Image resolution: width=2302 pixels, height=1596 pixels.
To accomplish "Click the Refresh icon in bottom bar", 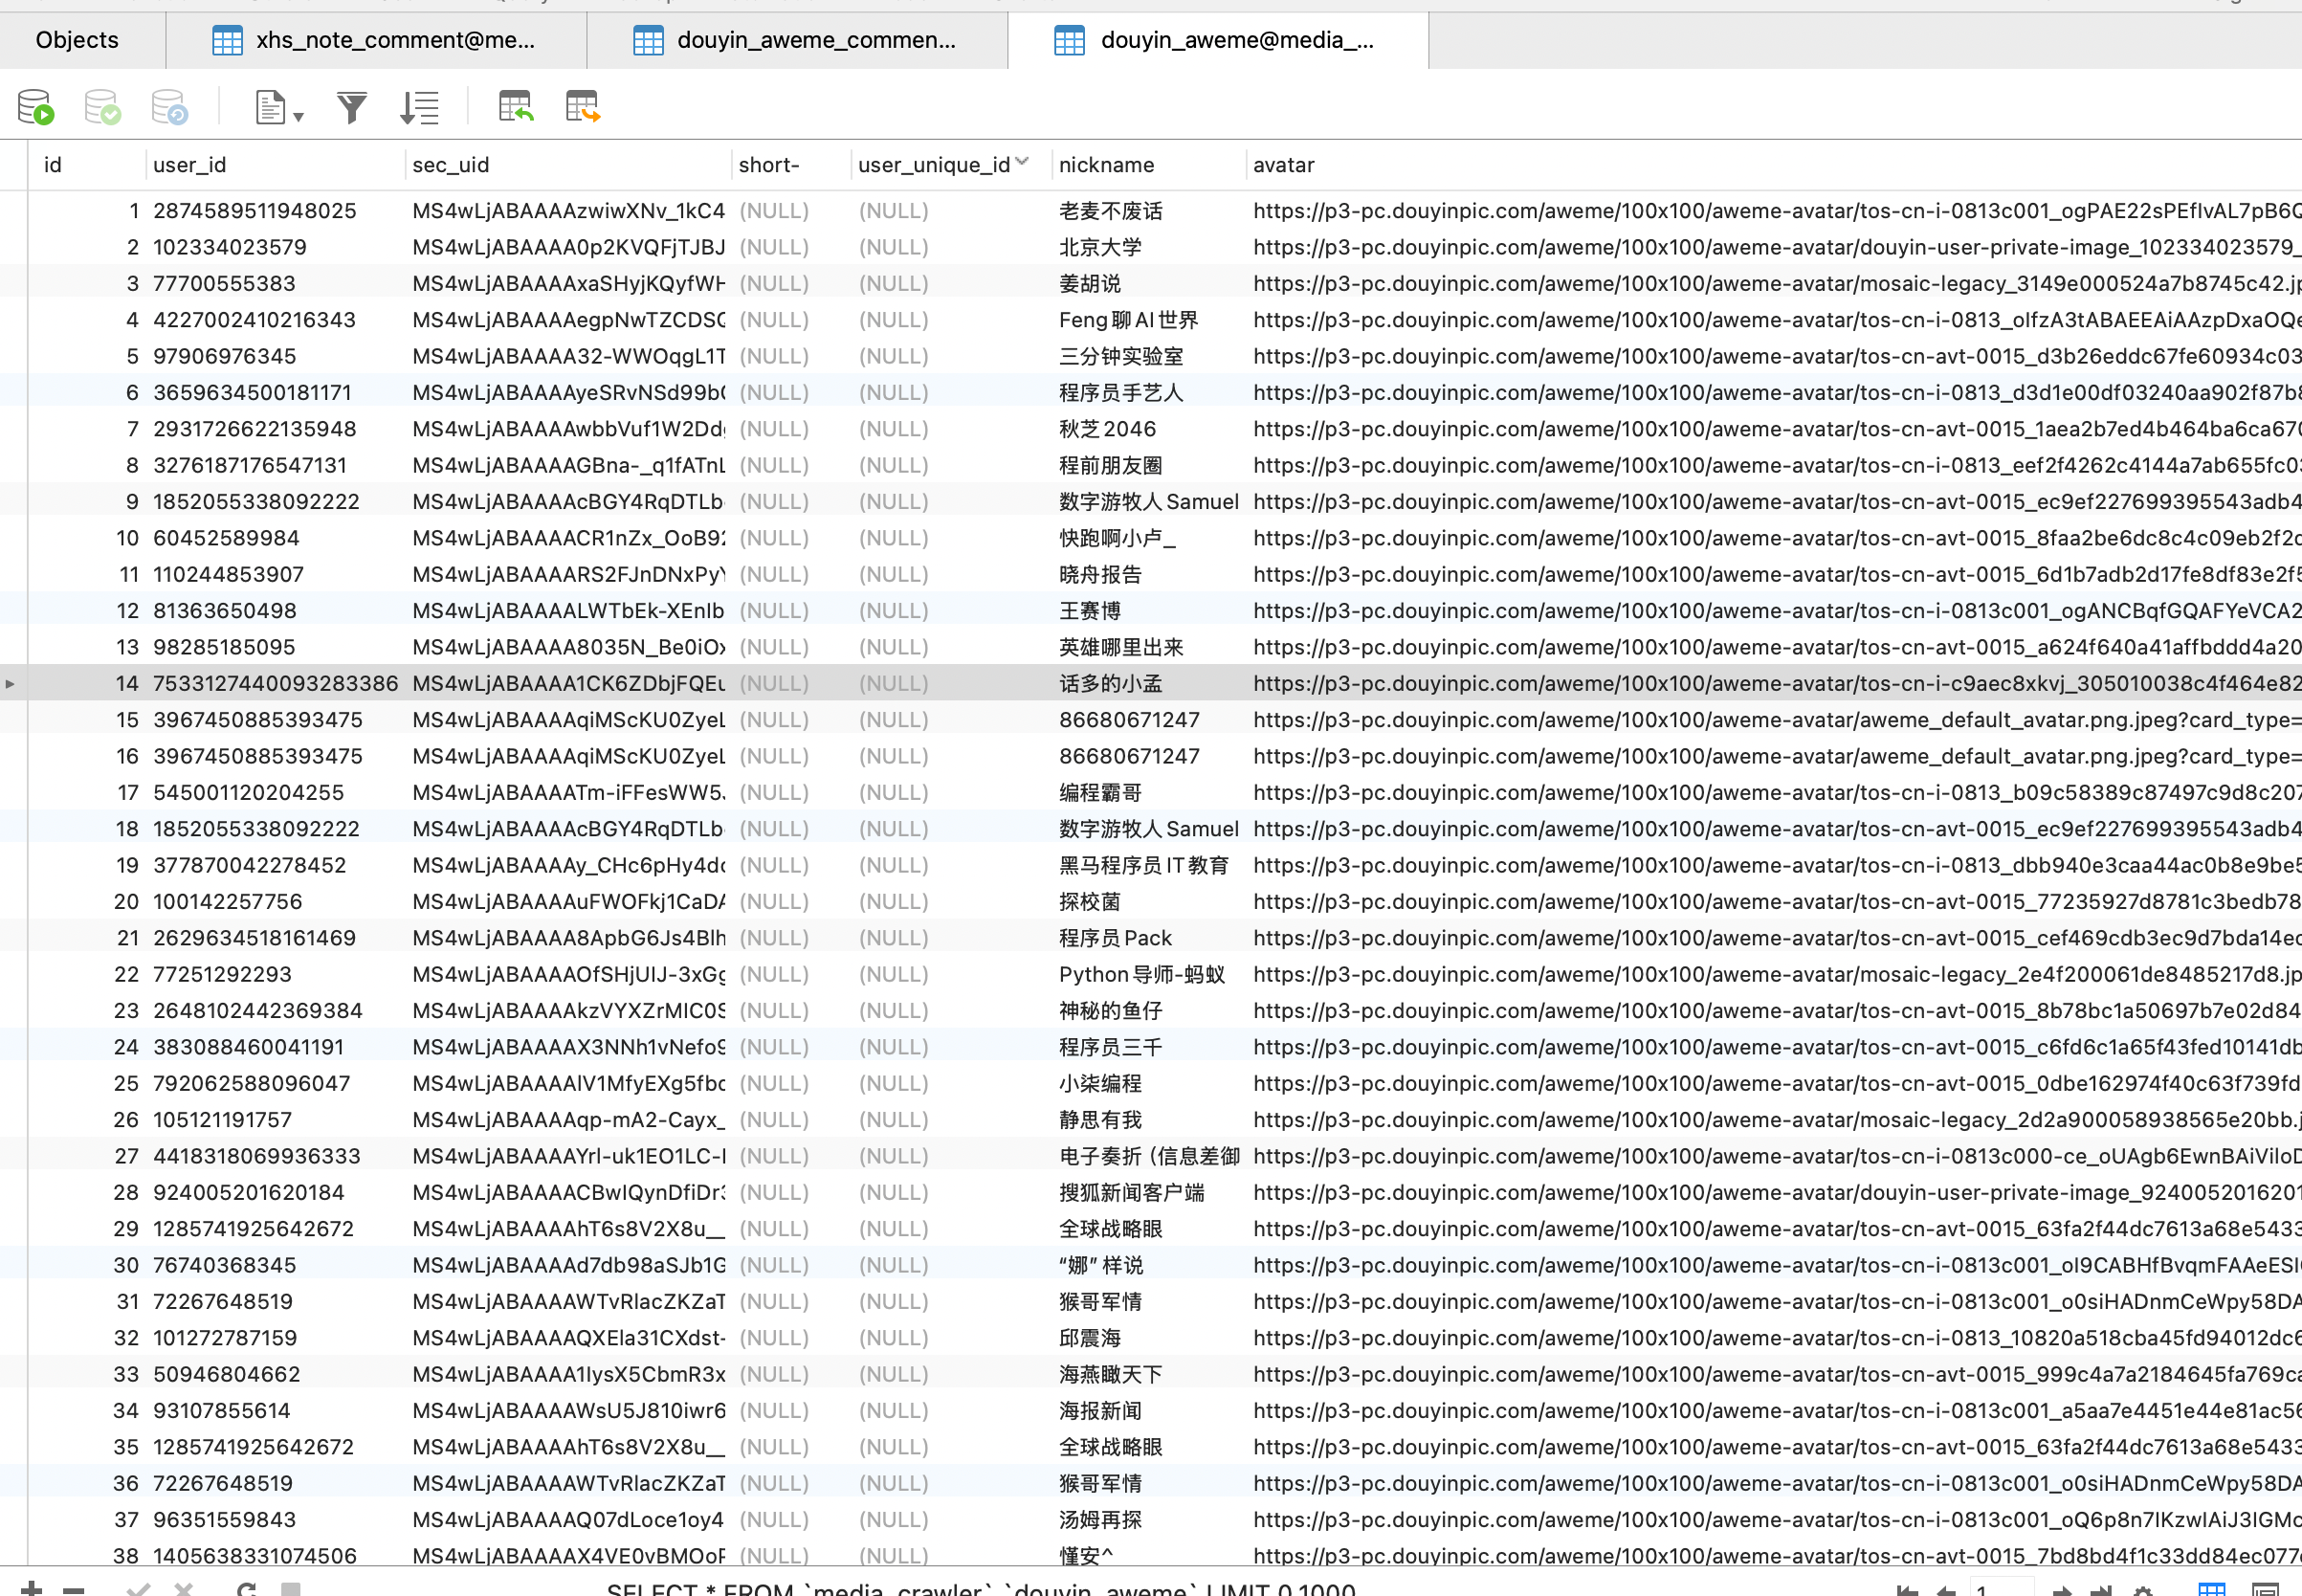I will coord(247,1588).
